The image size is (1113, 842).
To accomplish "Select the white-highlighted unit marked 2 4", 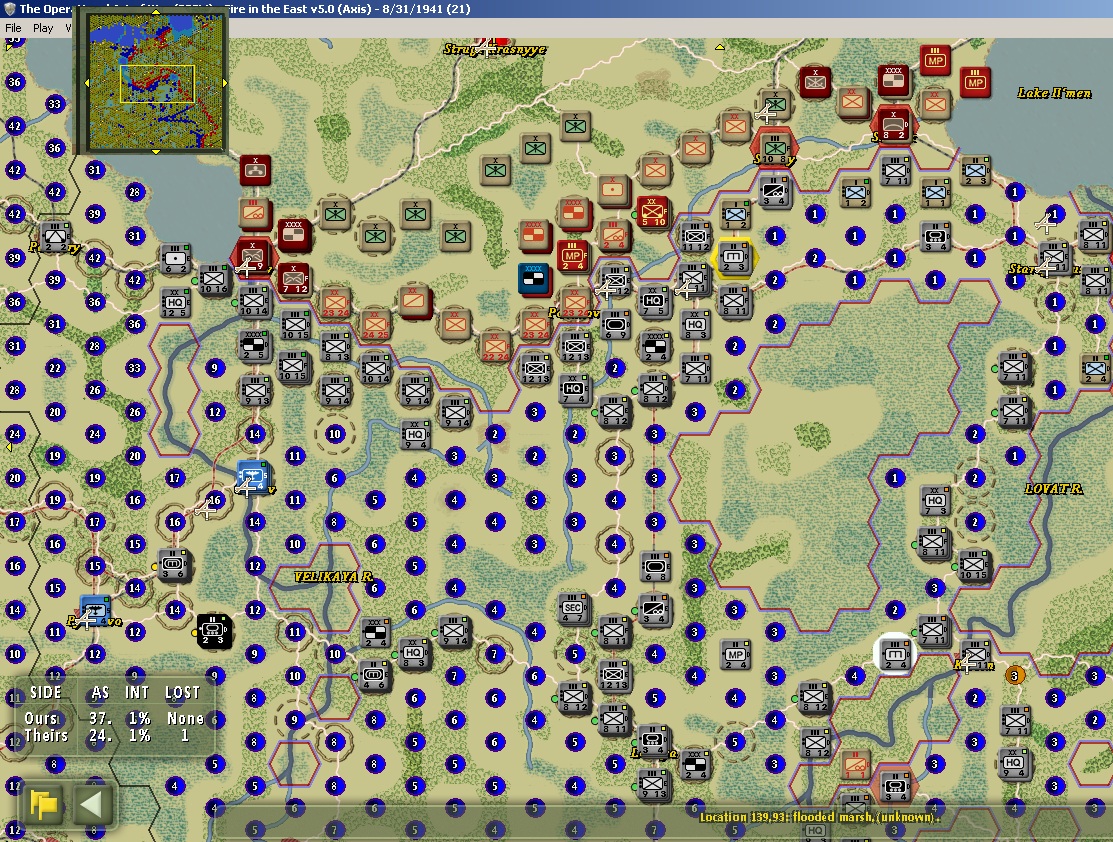I will [894, 654].
